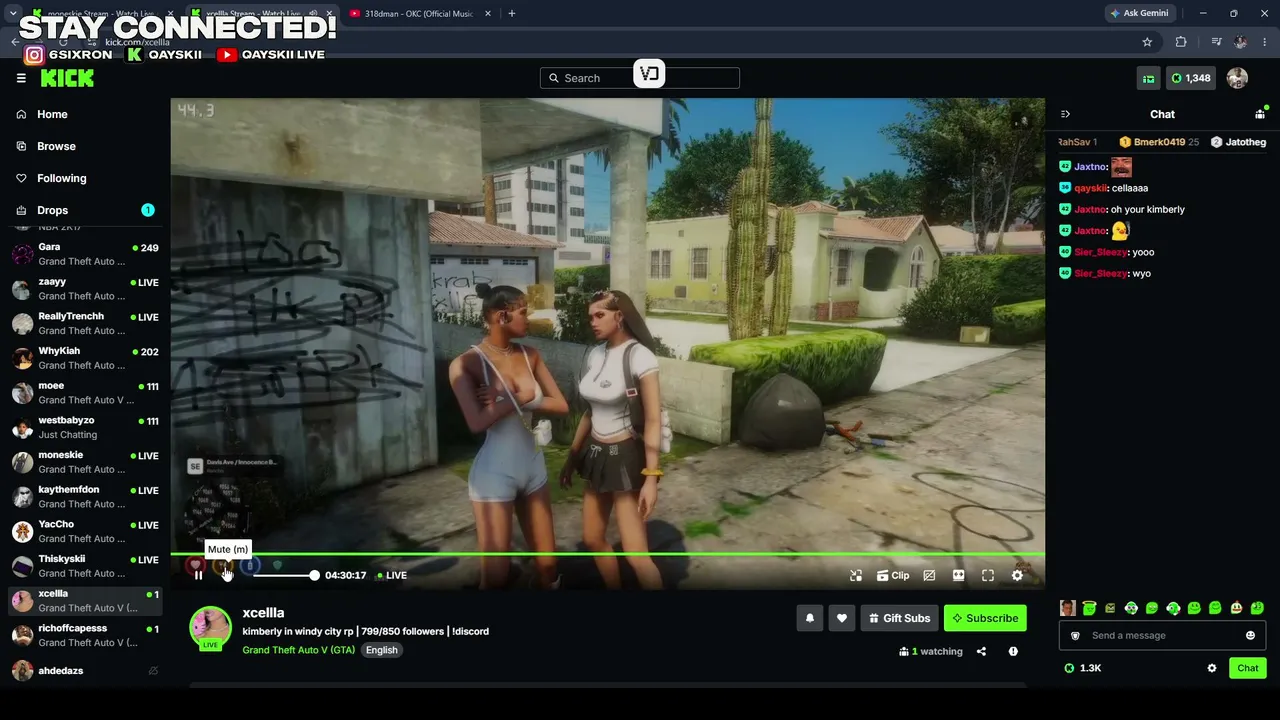This screenshot has height=720, width=1280.
Task: Send the message with the Chat button
Action: coord(1248,668)
